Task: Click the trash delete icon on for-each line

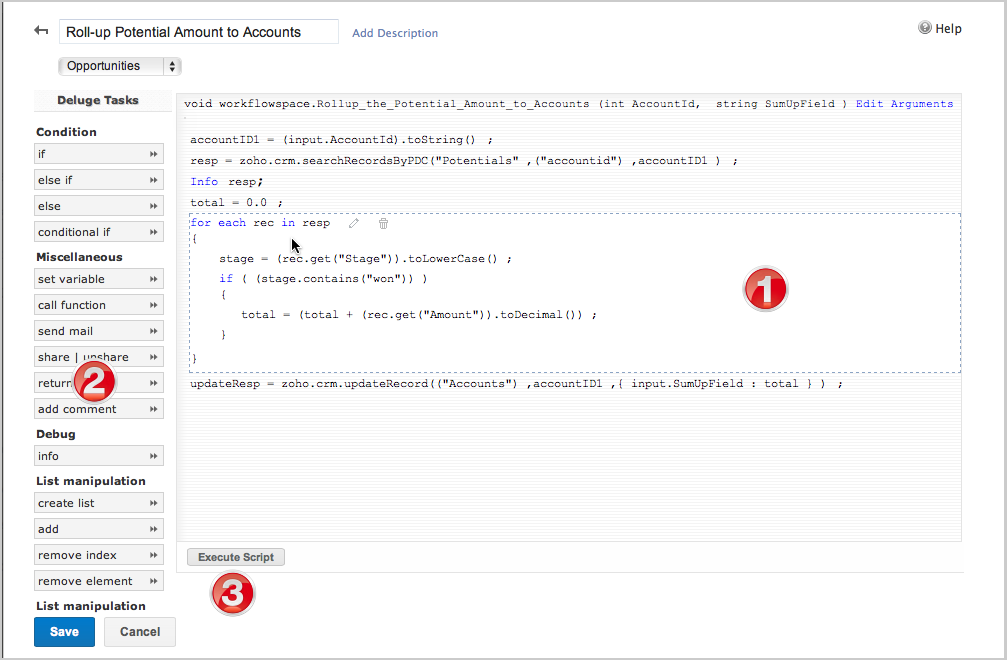Action: click(x=383, y=223)
